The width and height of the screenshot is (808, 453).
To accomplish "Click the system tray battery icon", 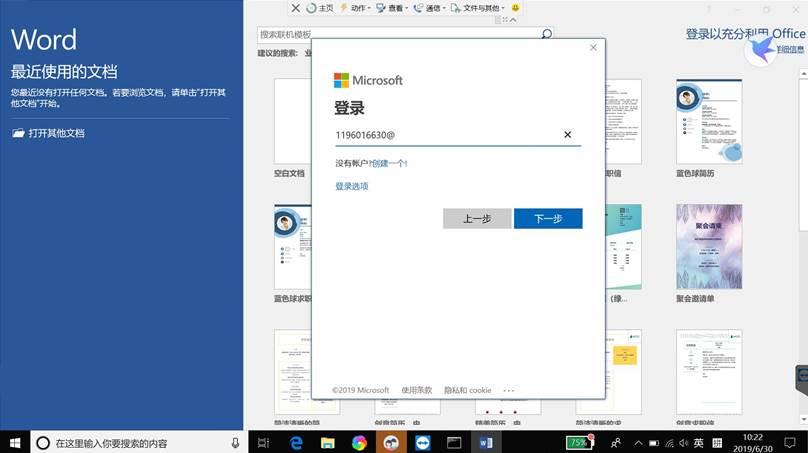I will 654,443.
